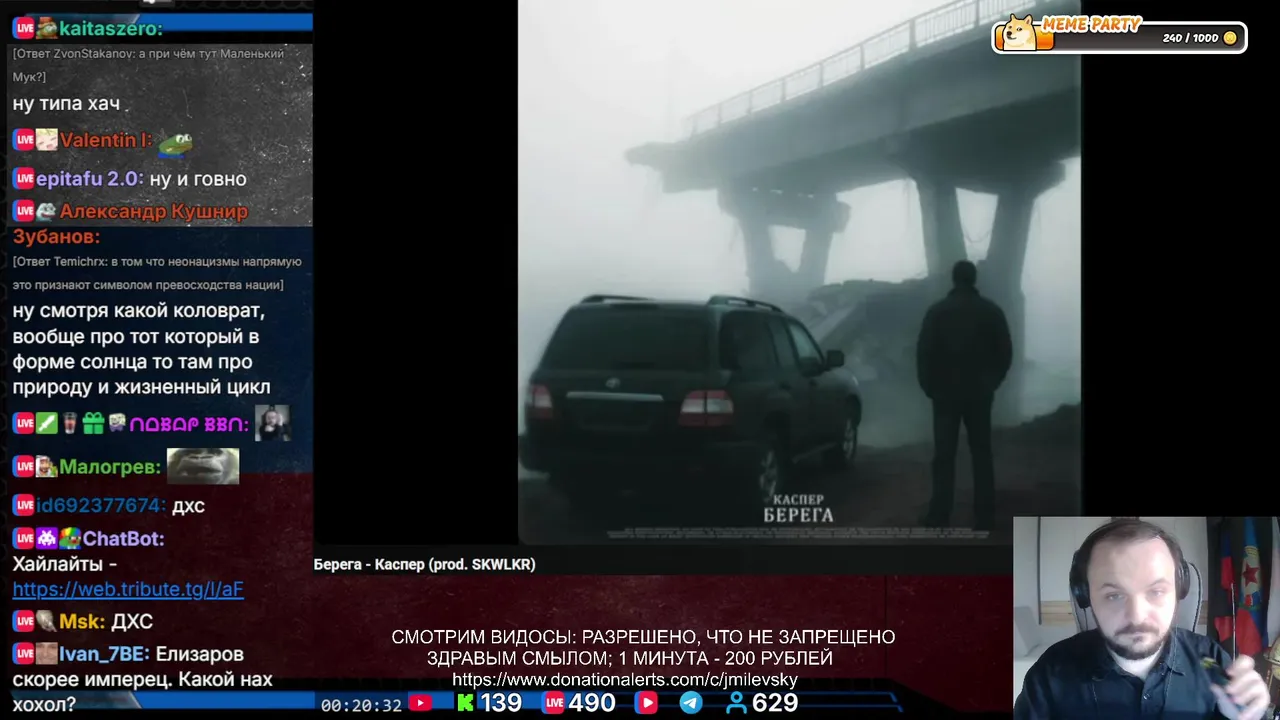This screenshot has width=1280, height=720.
Task: Open the web.tribute.tg highlights link
Action: (x=128, y=589)
